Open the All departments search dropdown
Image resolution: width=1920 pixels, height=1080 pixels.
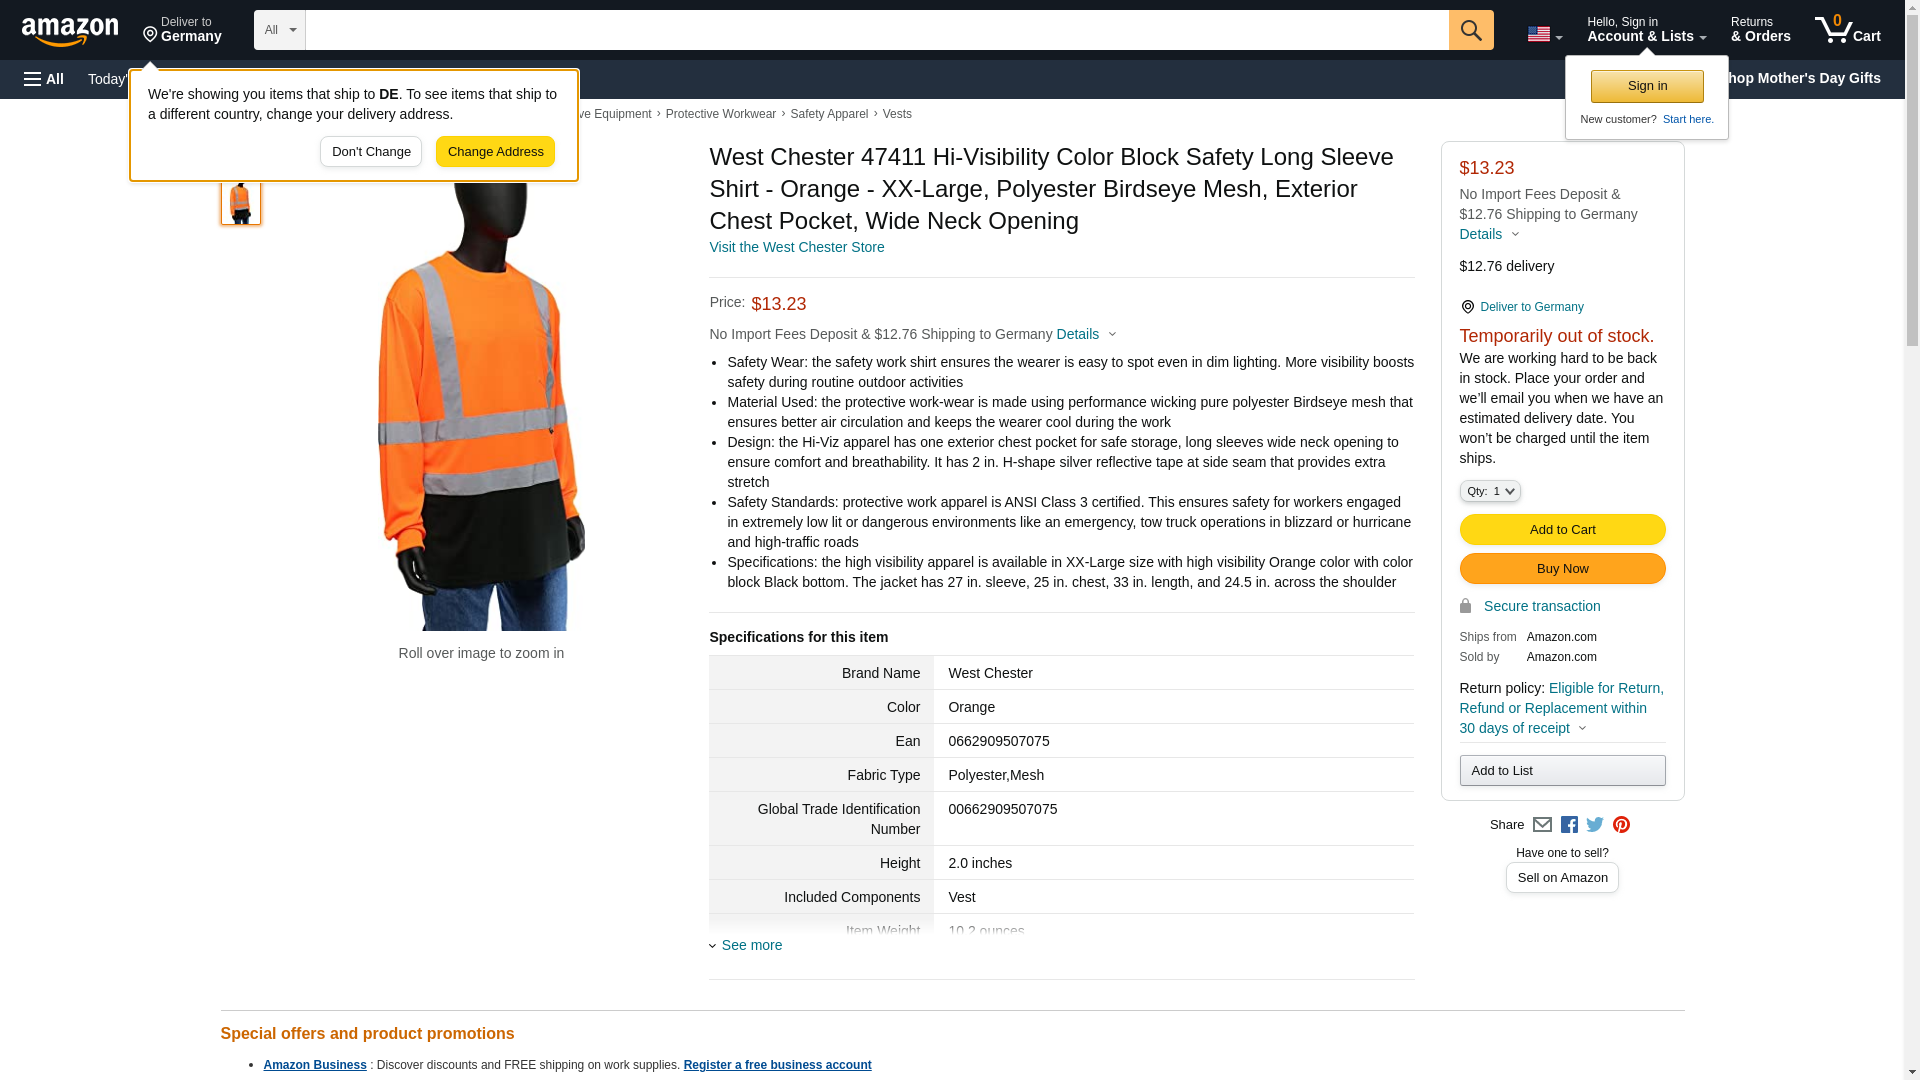pyautogui.click(x=279, y=30)
